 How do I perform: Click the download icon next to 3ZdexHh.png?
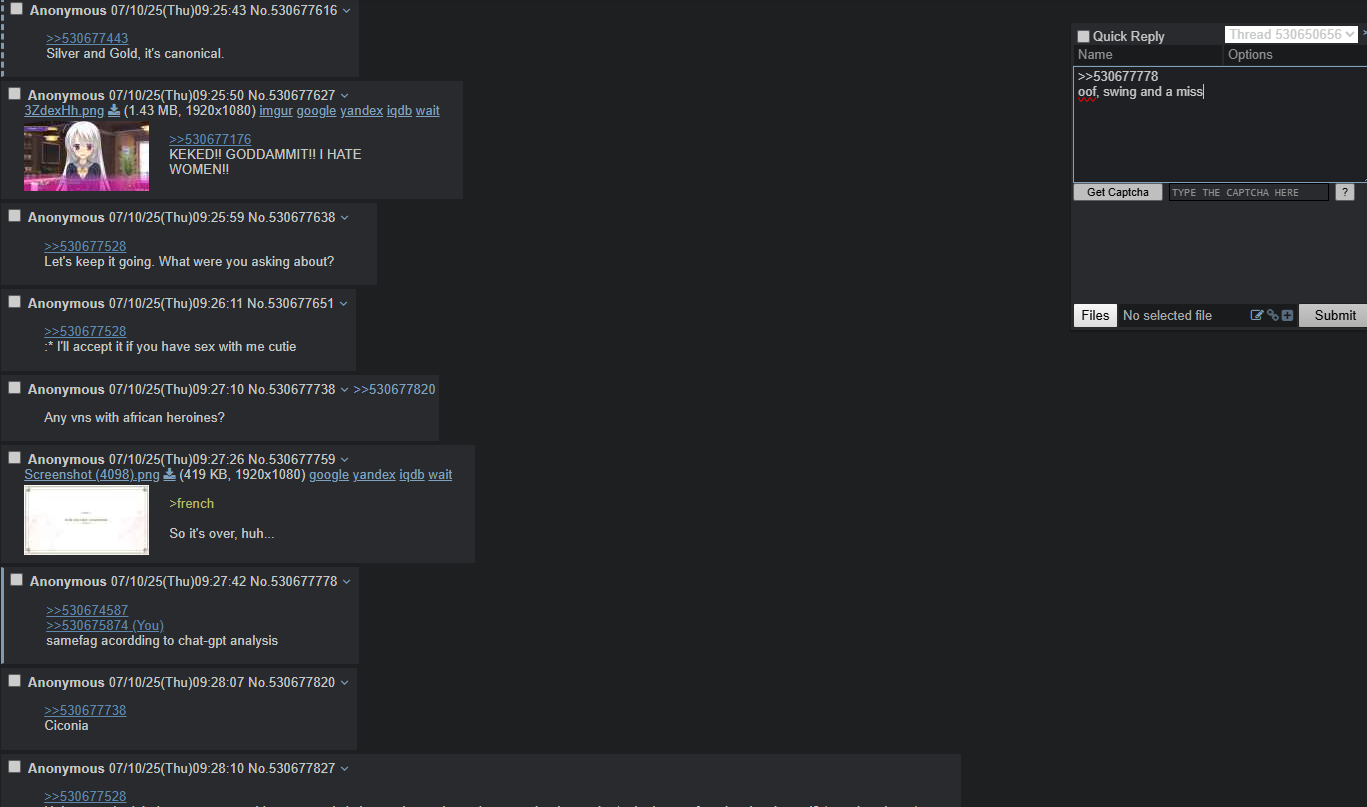114,111
